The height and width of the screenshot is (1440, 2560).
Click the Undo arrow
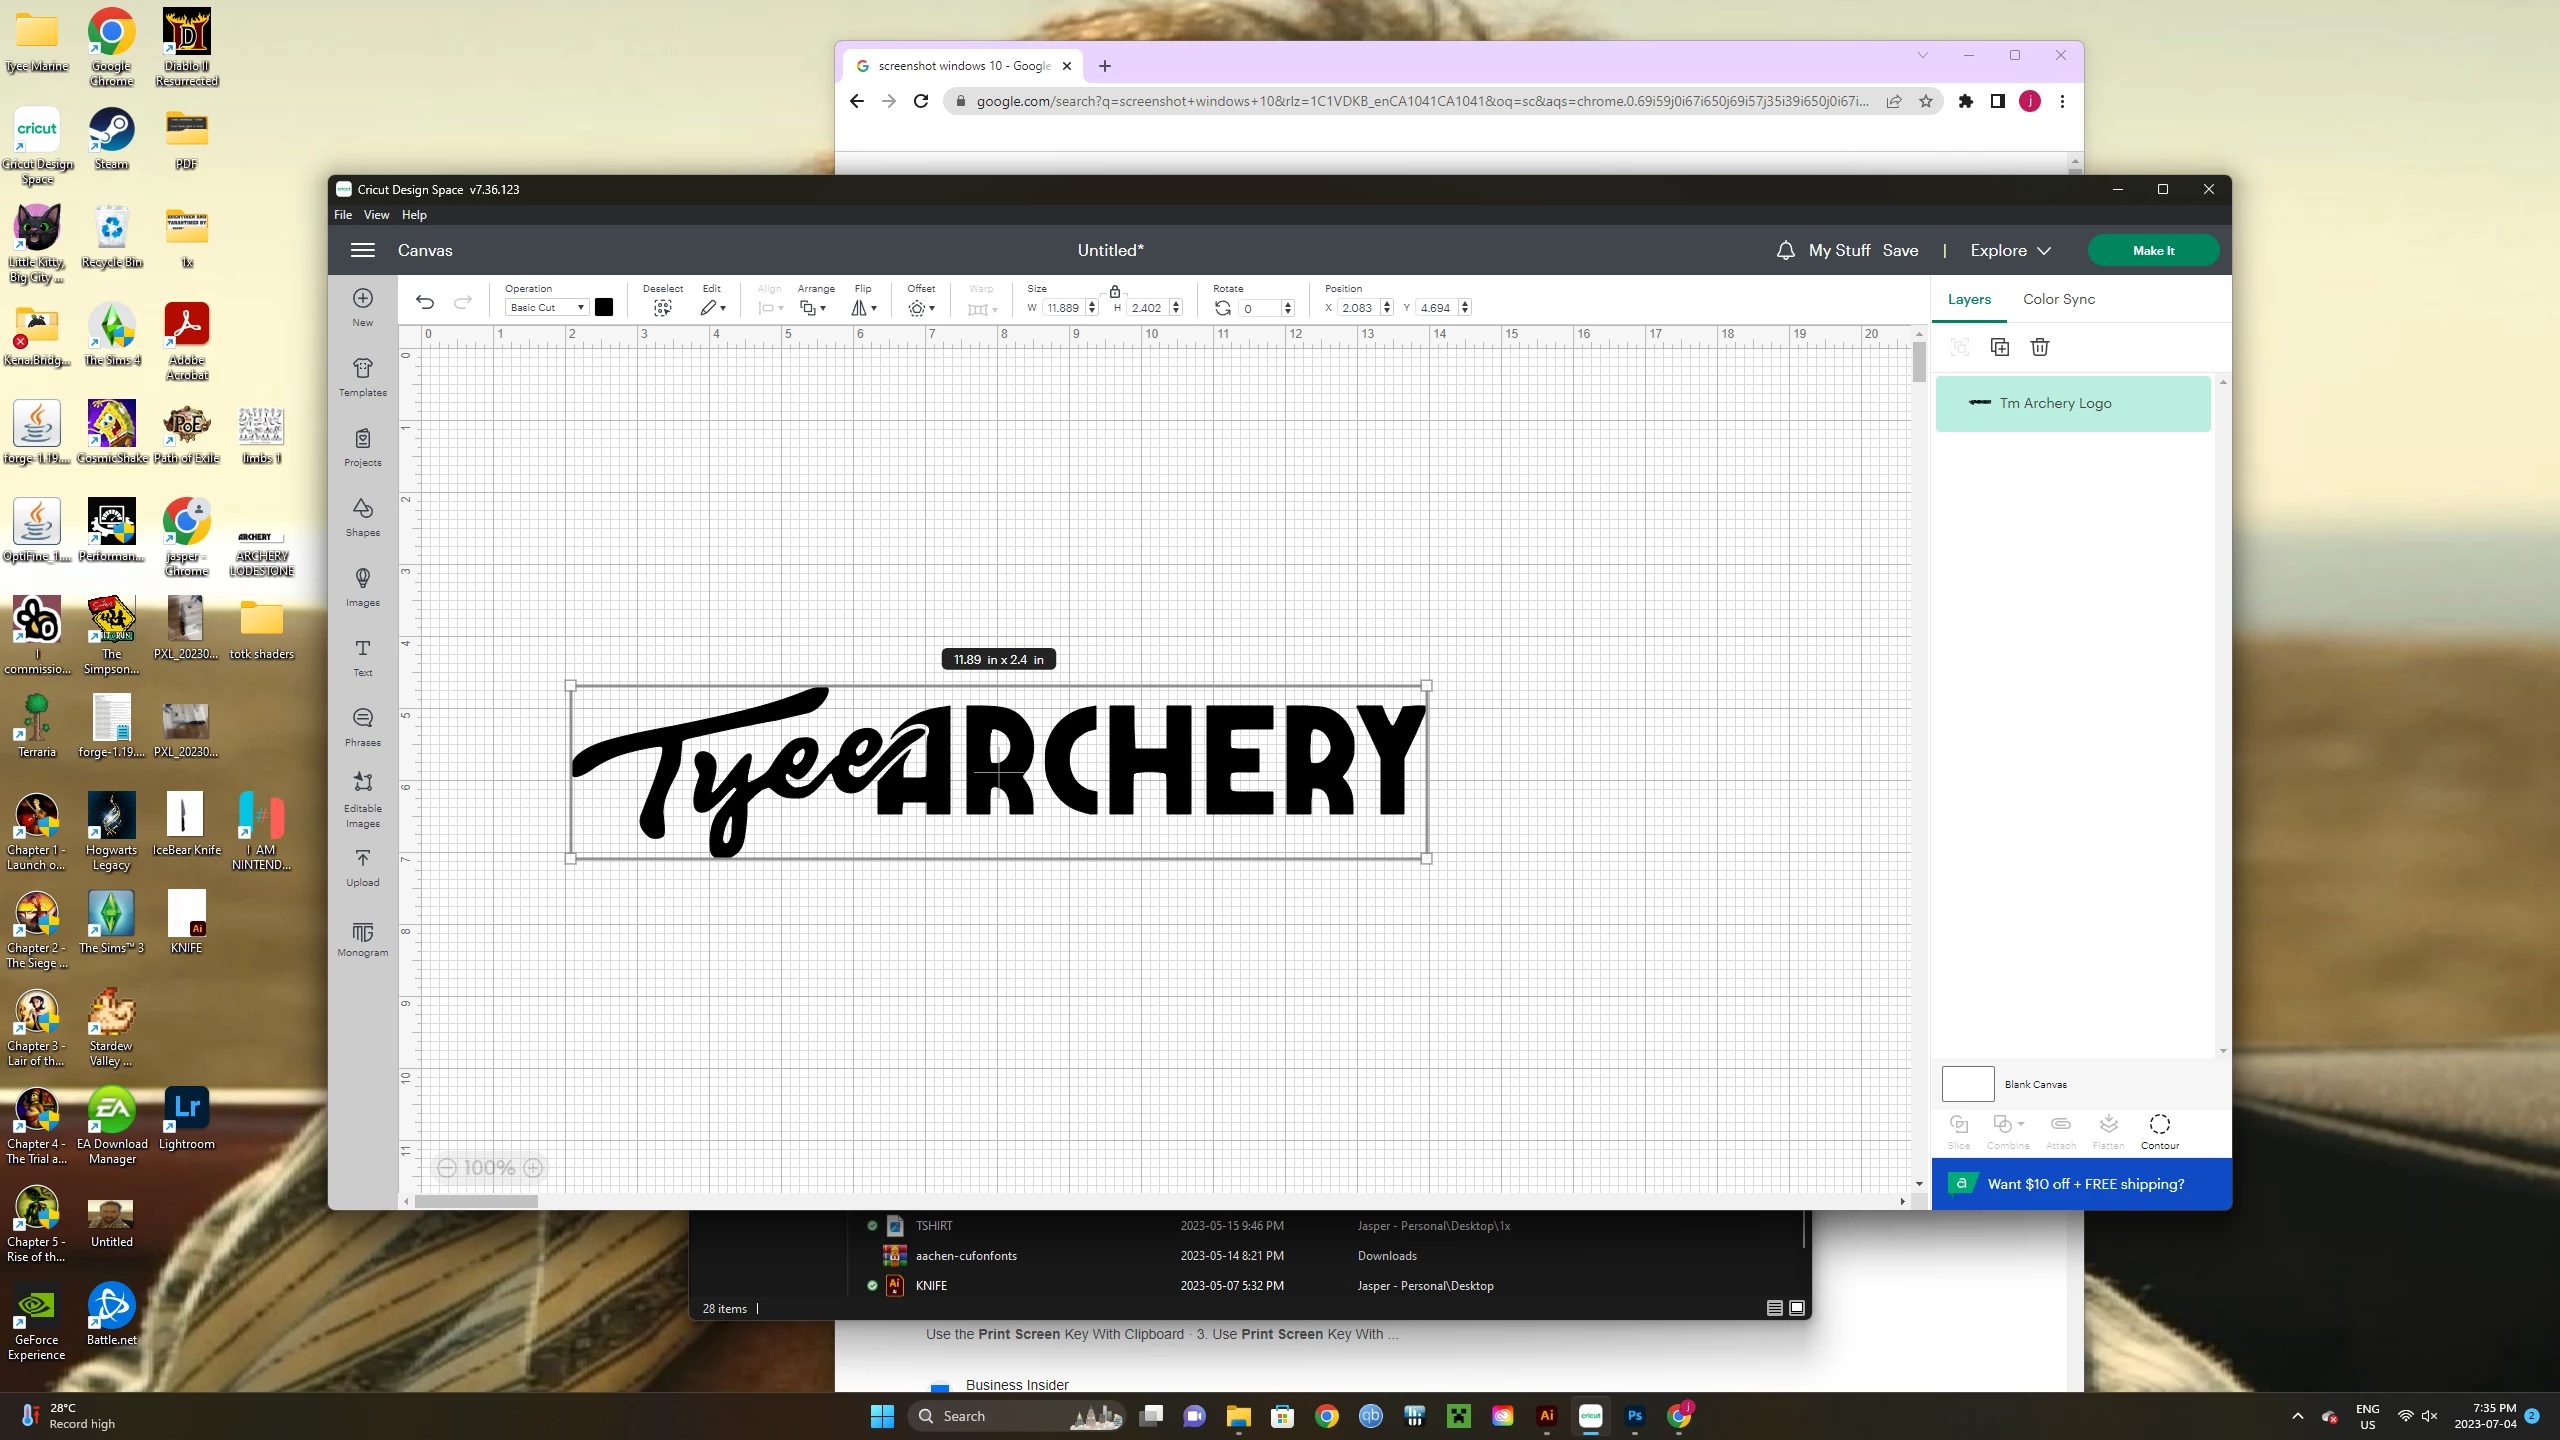click(425, 303)
